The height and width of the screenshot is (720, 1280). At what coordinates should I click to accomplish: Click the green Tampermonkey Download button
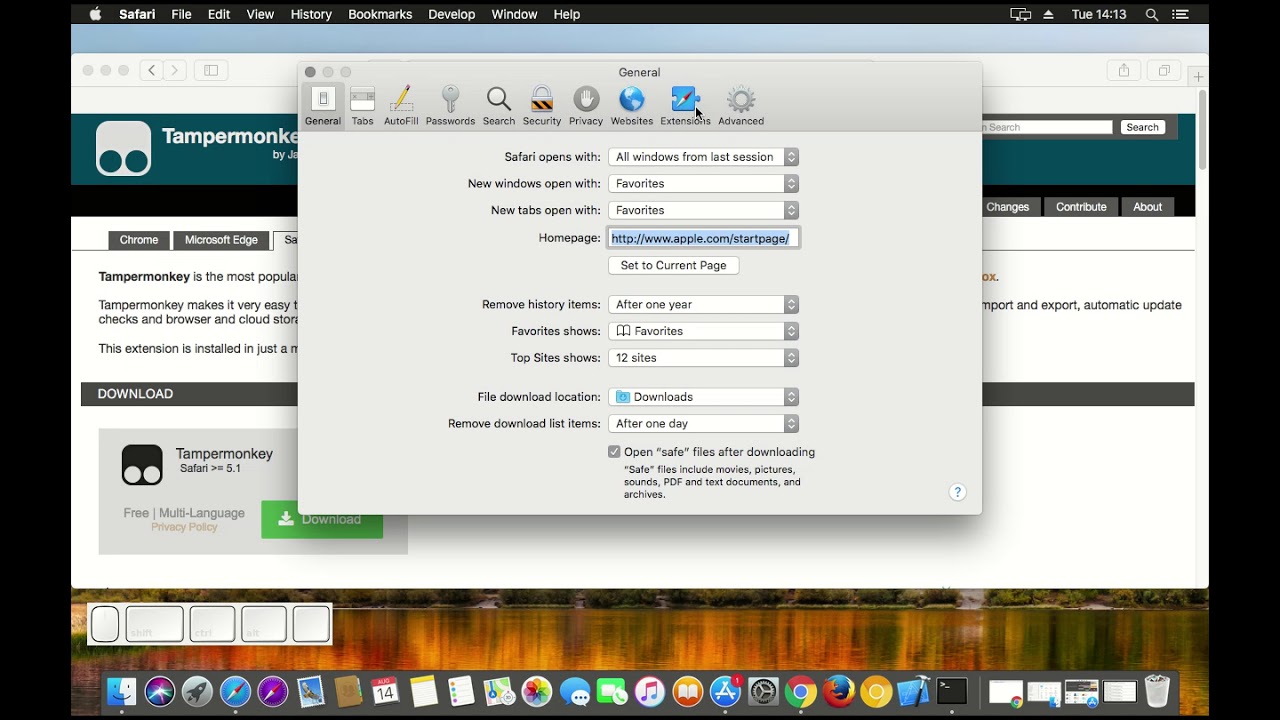pos(322,519)
